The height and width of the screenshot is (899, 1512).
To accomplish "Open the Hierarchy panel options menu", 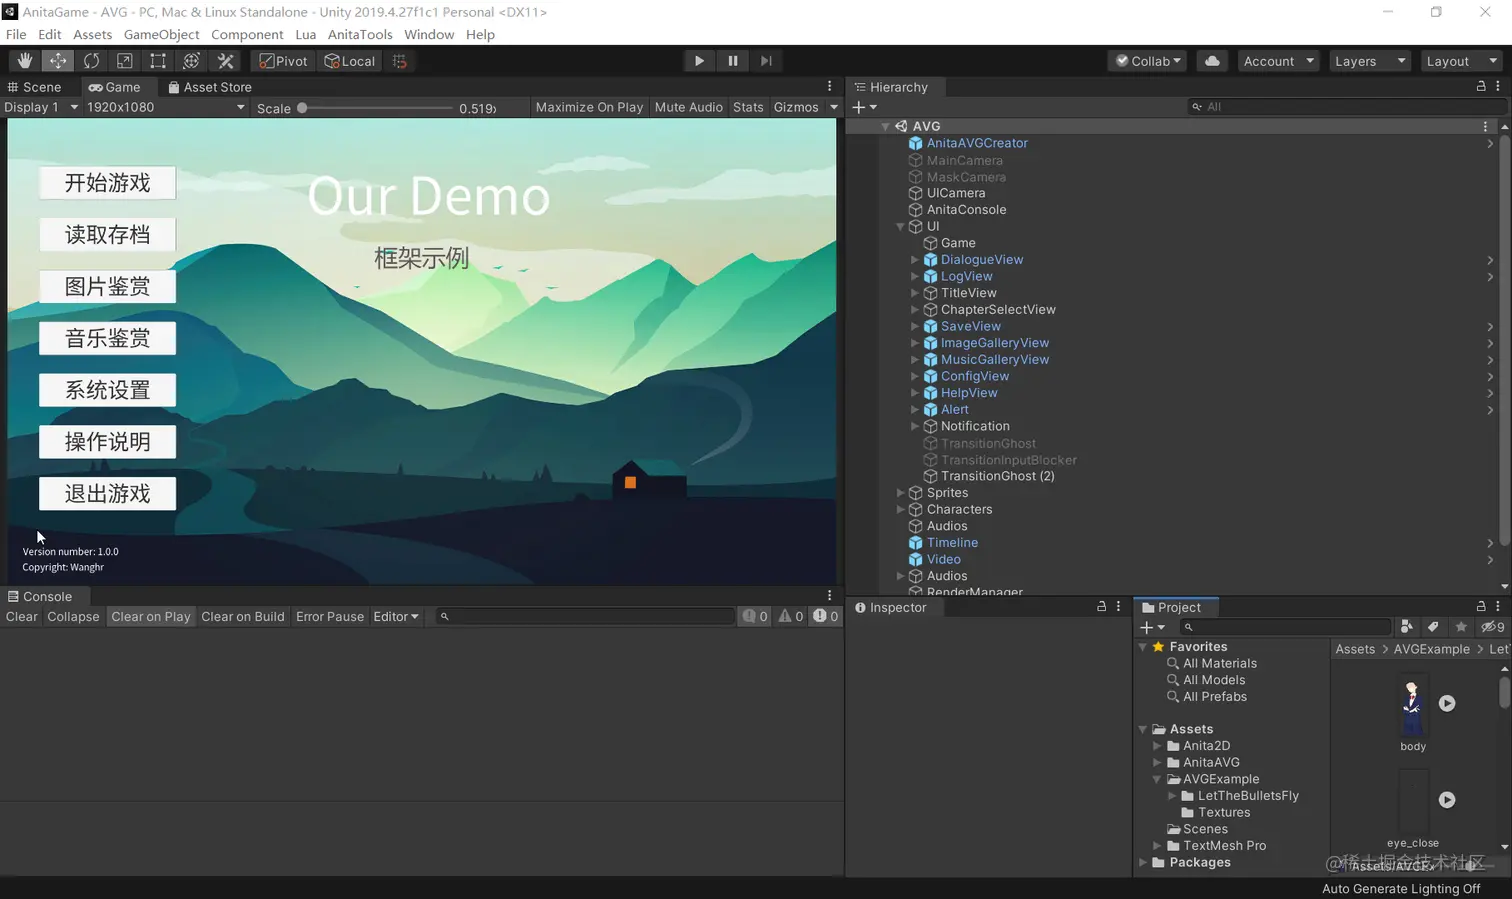I will click(x=1498, y=87).
